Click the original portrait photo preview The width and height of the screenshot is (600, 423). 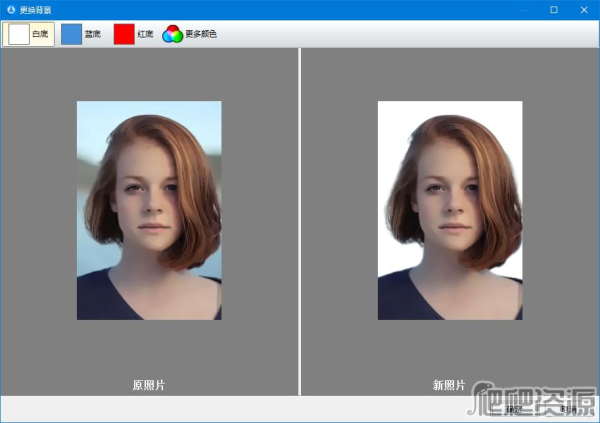tap(149, 210)
